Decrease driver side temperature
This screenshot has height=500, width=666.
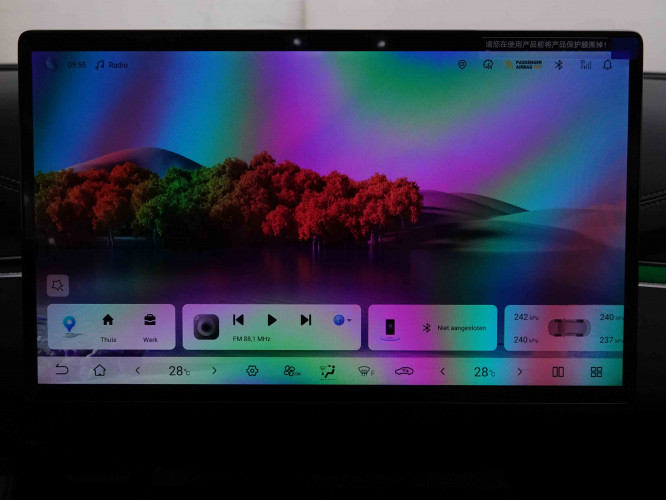click(138, 371)
